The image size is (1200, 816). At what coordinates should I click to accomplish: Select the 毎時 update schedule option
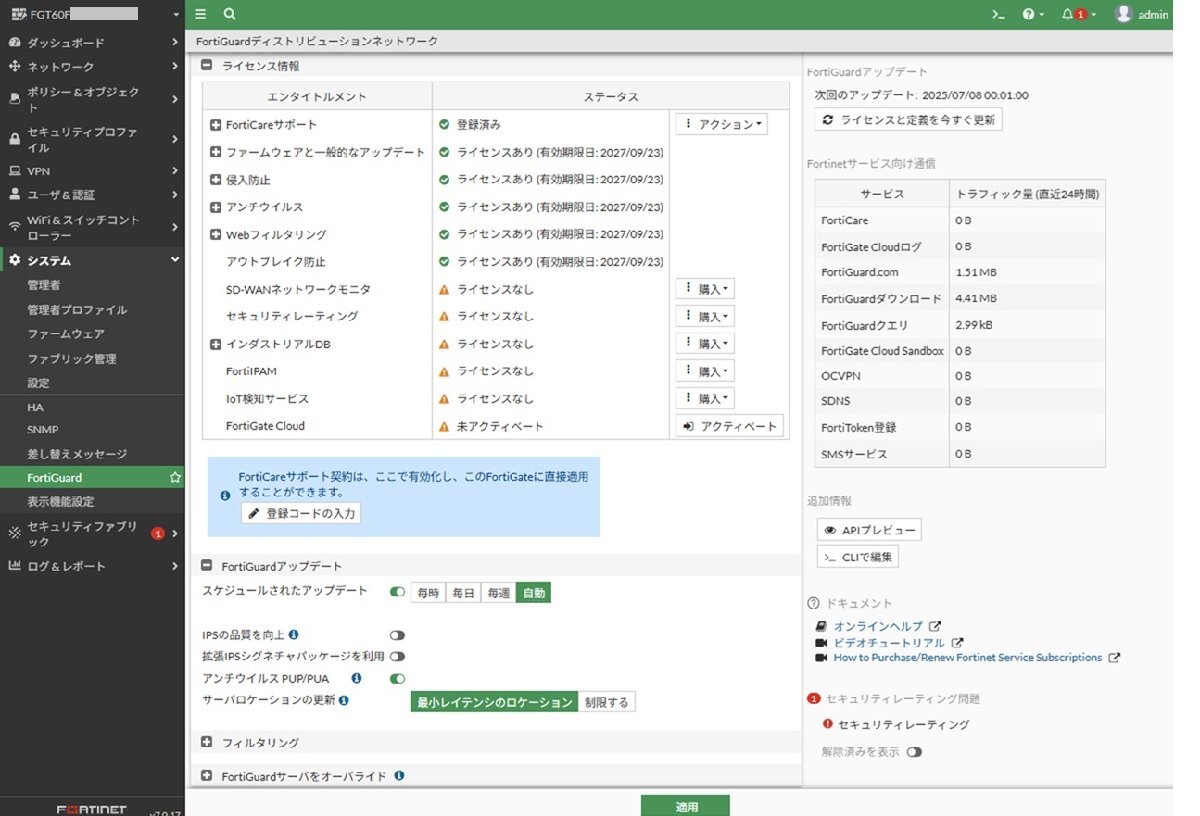[428, 593]
